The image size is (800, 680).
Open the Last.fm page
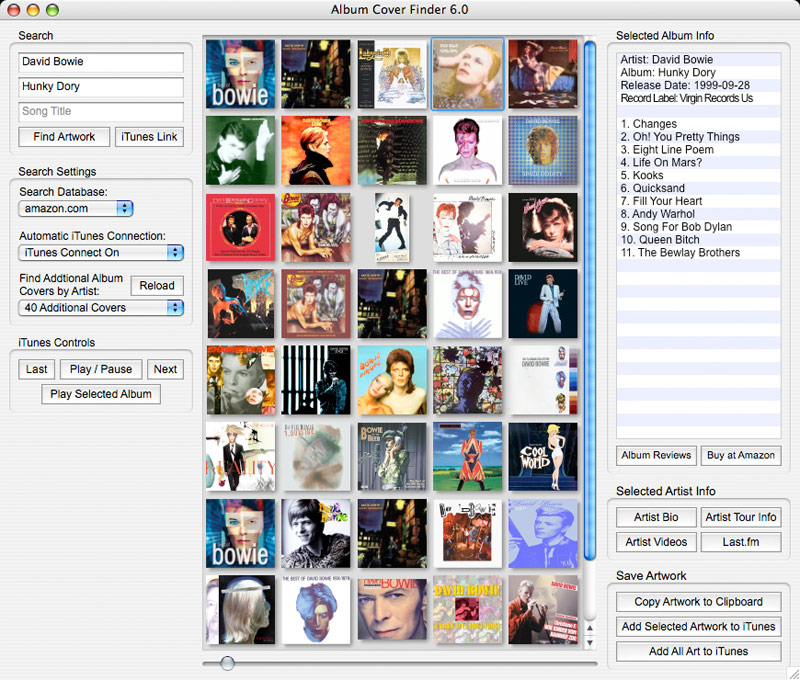(x=741, y=542)
